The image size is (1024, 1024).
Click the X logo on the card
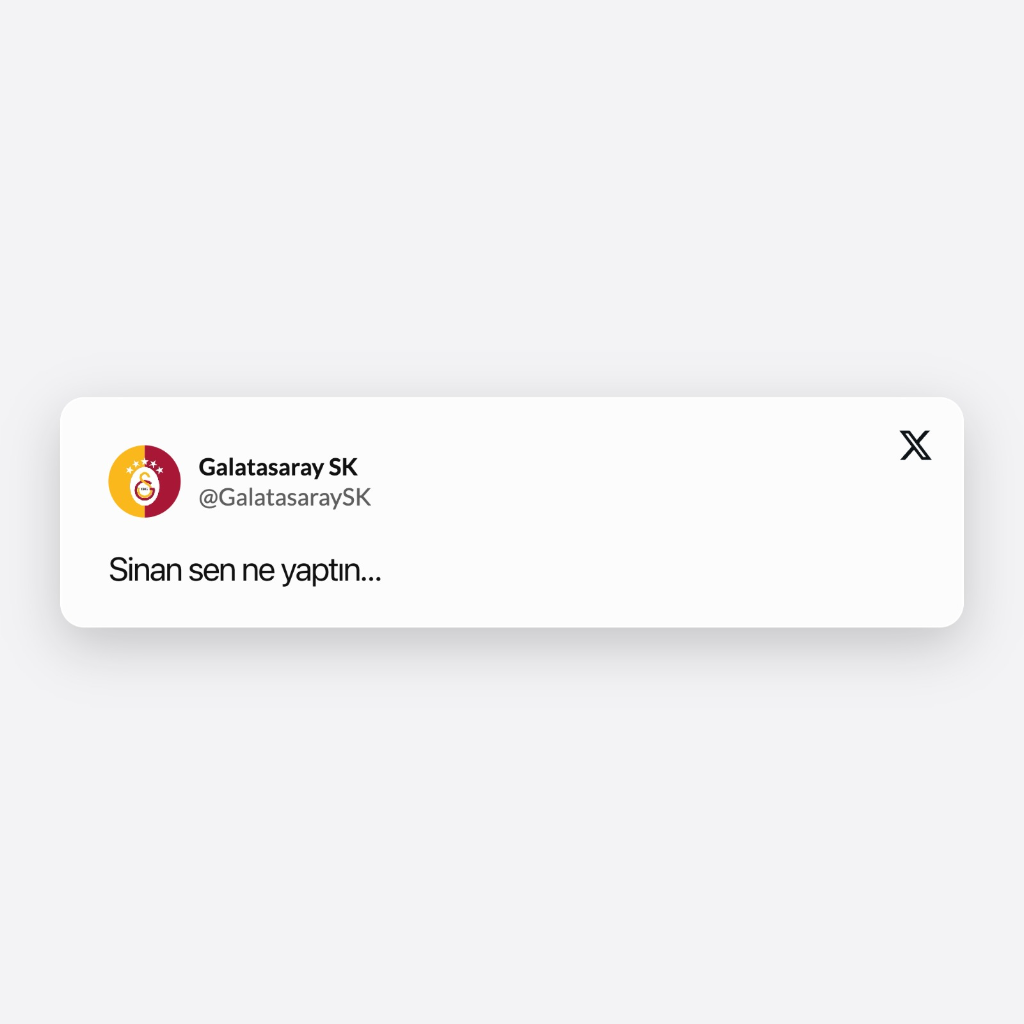click(916, 445)
